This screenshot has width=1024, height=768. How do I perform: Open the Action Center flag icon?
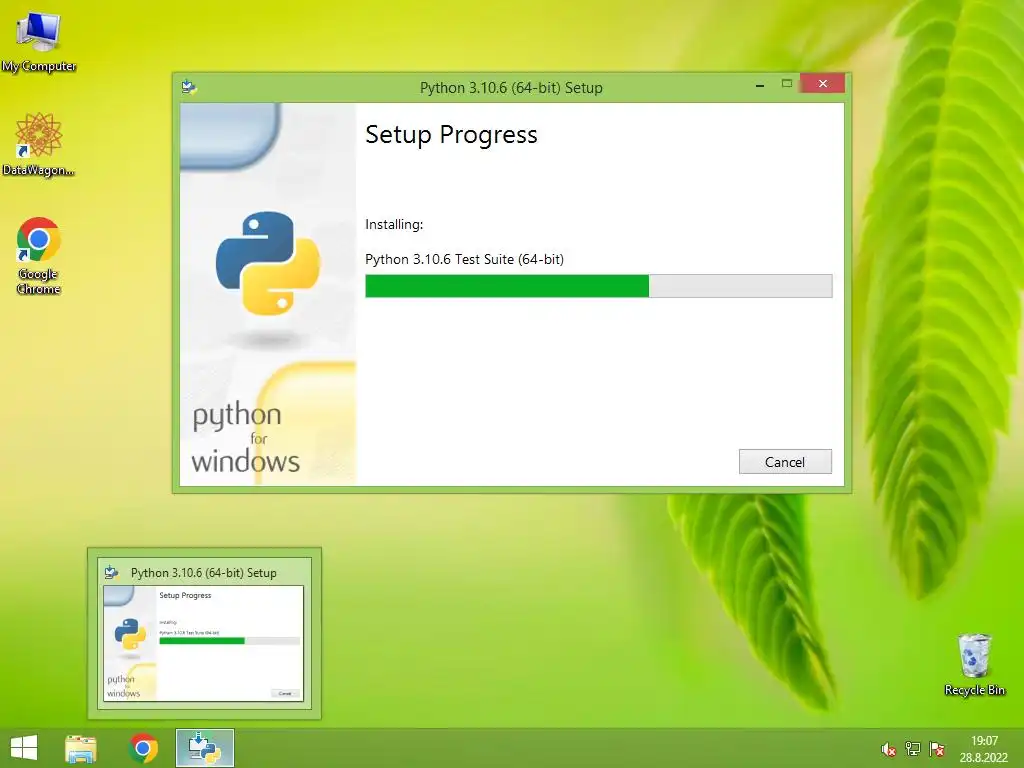[937, 749]
